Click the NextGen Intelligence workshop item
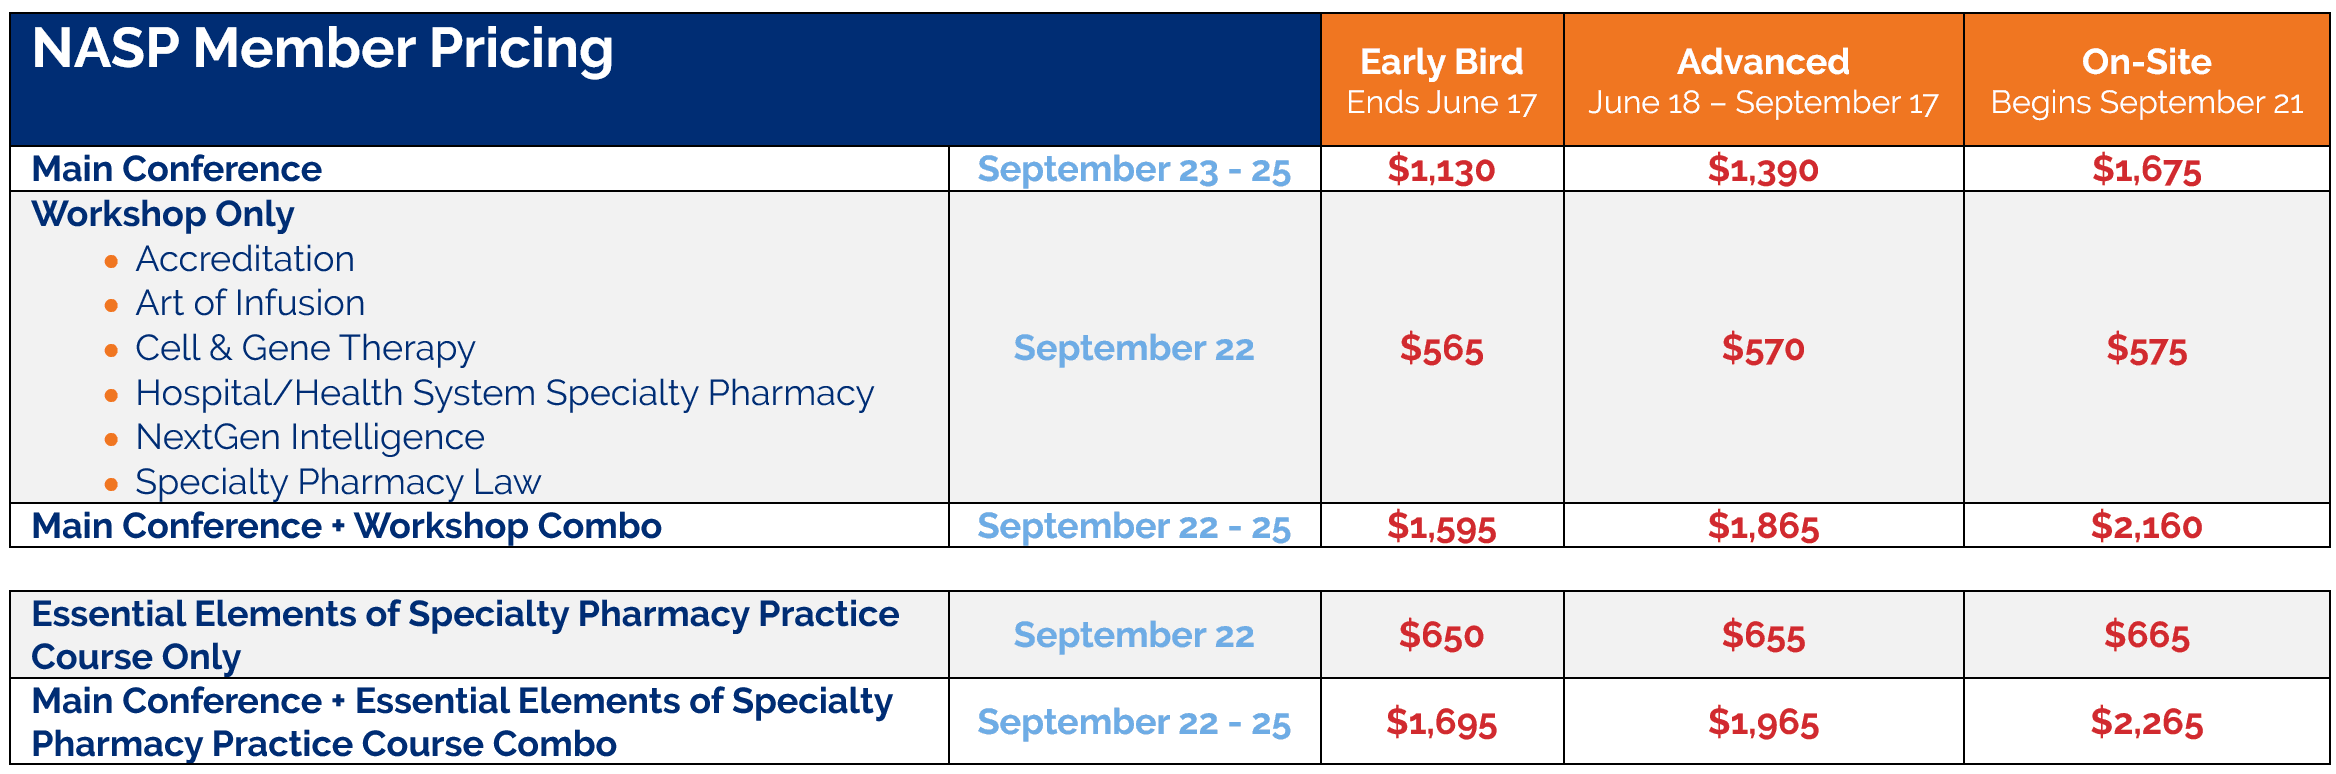This screenshot has height=774, width=2336. click(310, 437)
